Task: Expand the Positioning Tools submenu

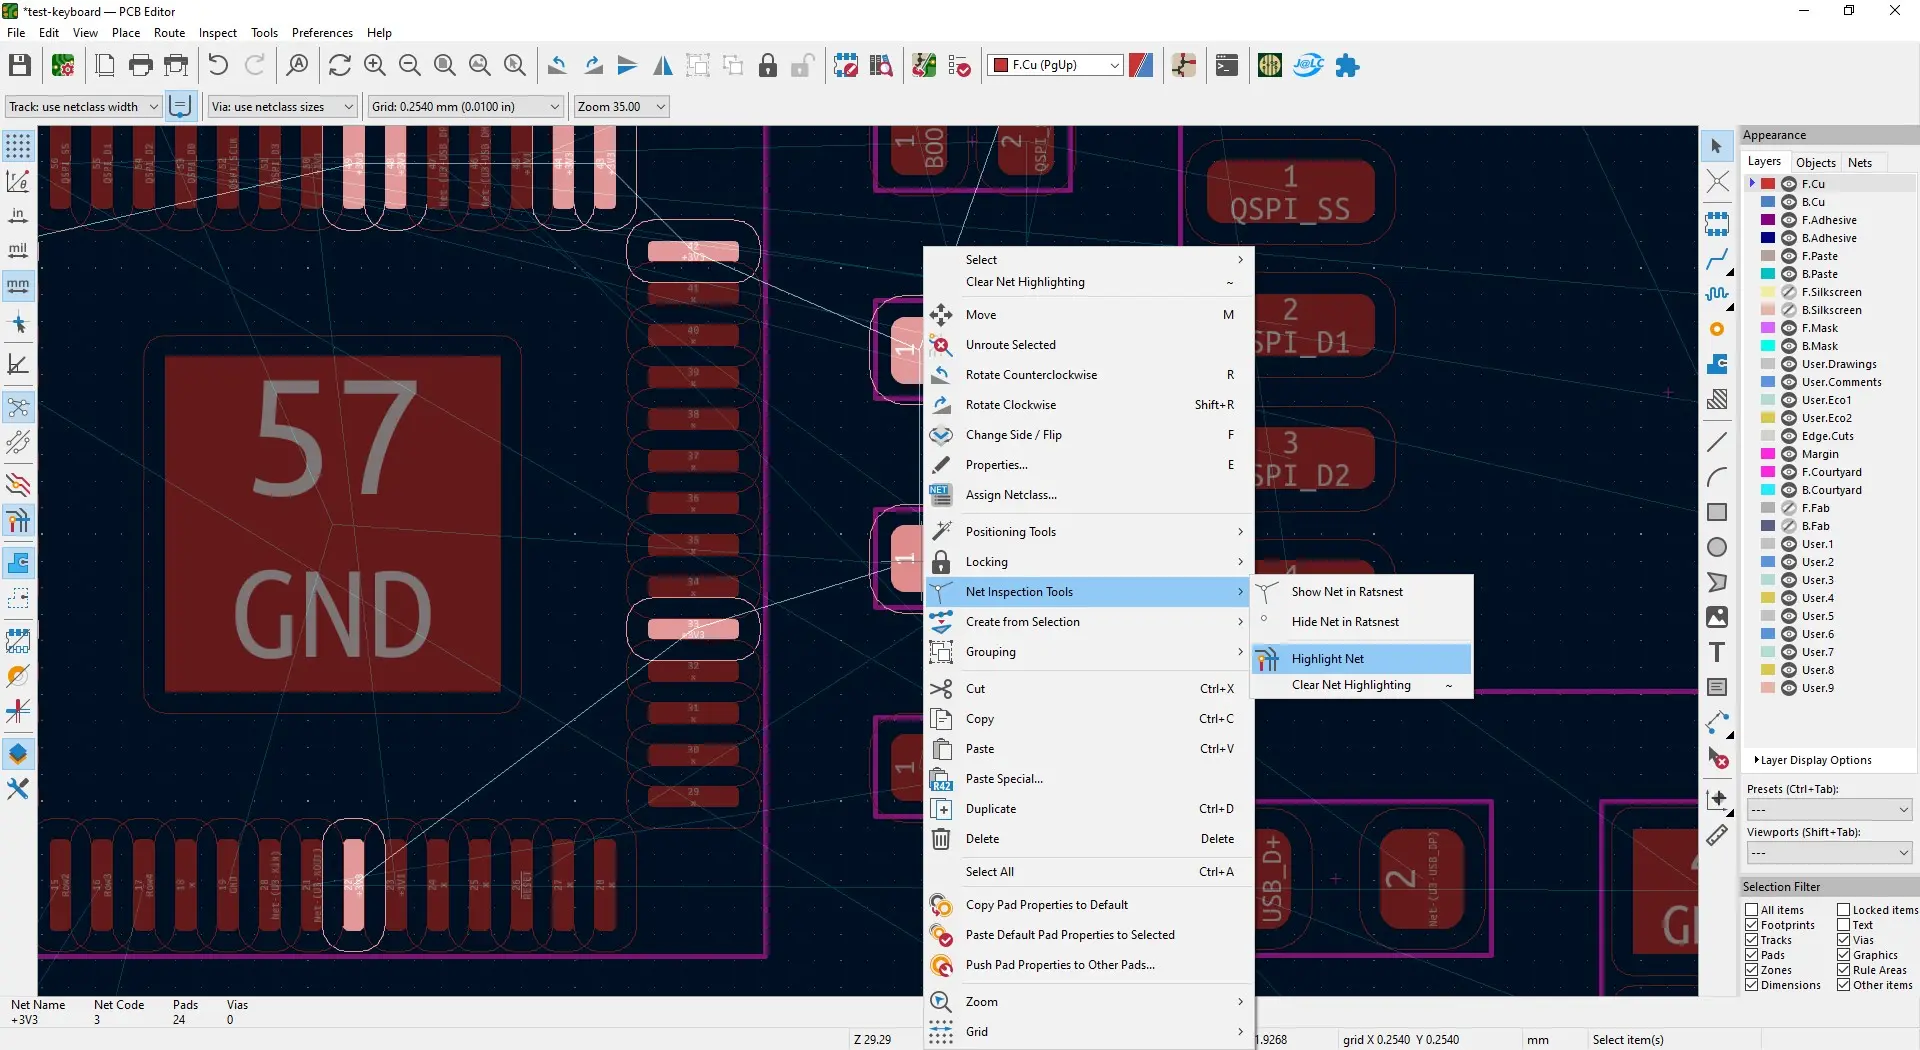Action: 1090,532
